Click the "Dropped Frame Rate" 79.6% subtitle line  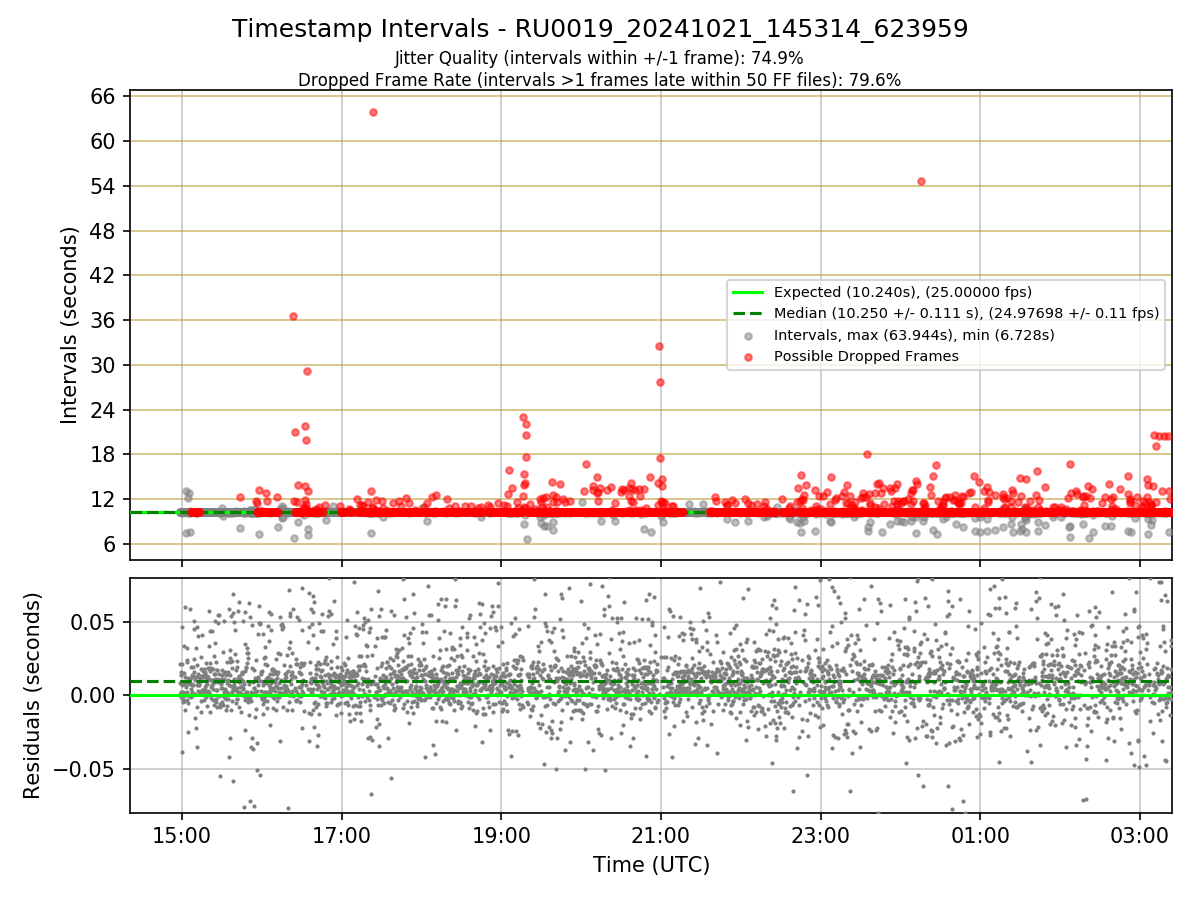(x=600, y=80)
